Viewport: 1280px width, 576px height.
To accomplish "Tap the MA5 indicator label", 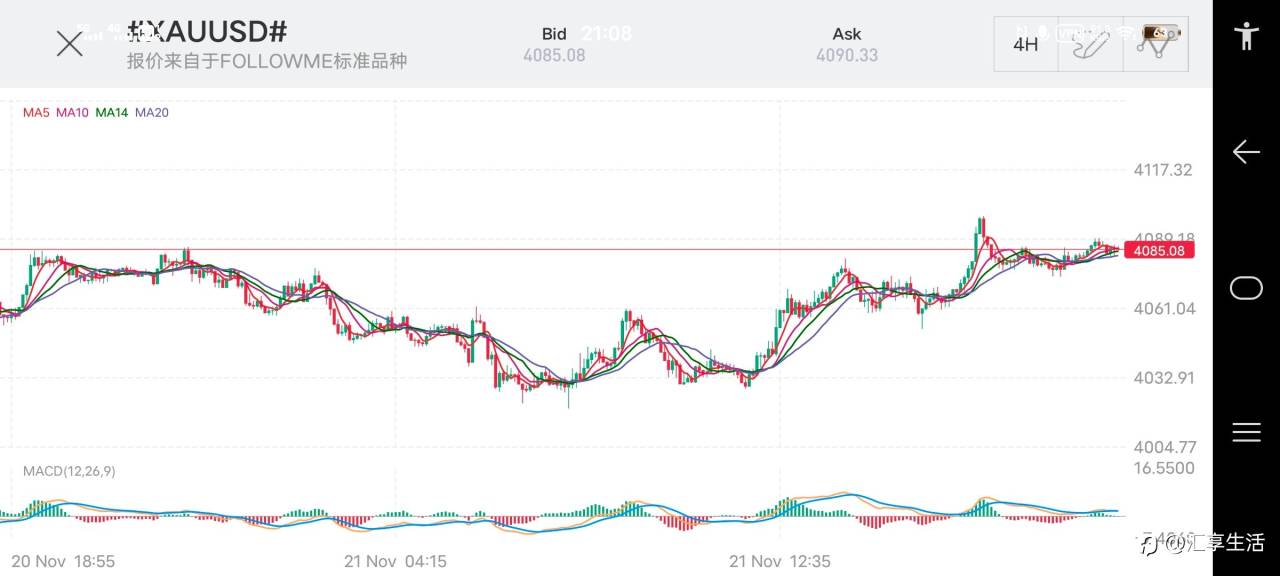I will 36,113.
